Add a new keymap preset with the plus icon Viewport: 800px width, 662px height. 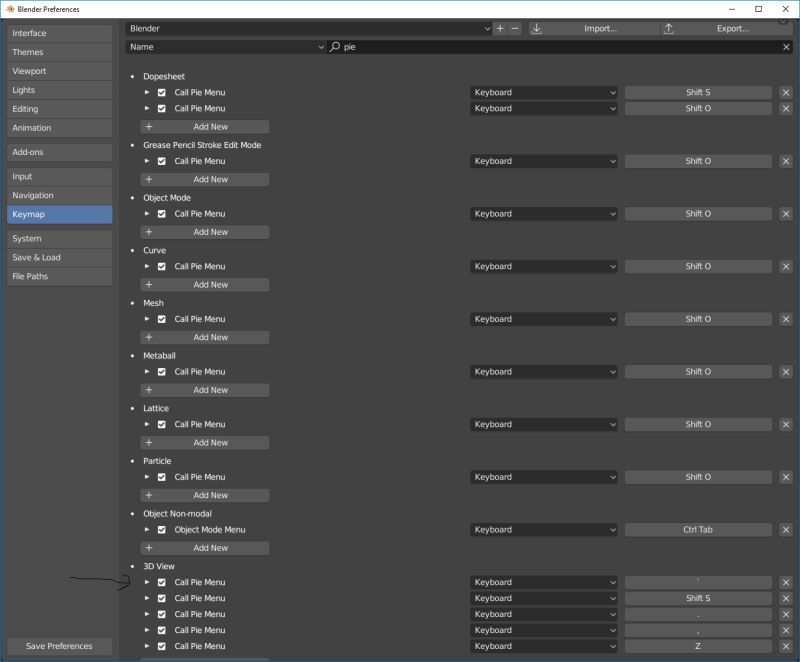click(x=498, y=28)
